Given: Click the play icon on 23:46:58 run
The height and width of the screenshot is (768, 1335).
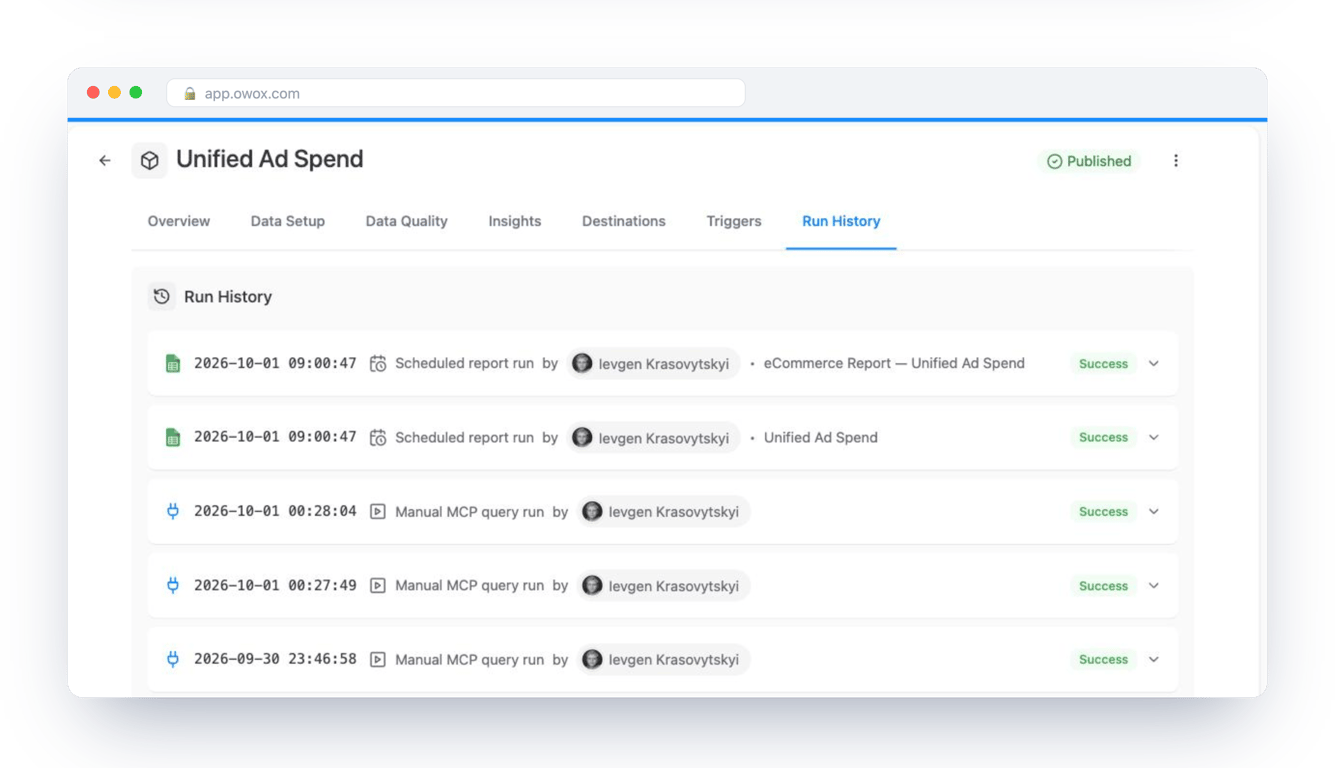Looking at the screenshot, I should [378, 659].
